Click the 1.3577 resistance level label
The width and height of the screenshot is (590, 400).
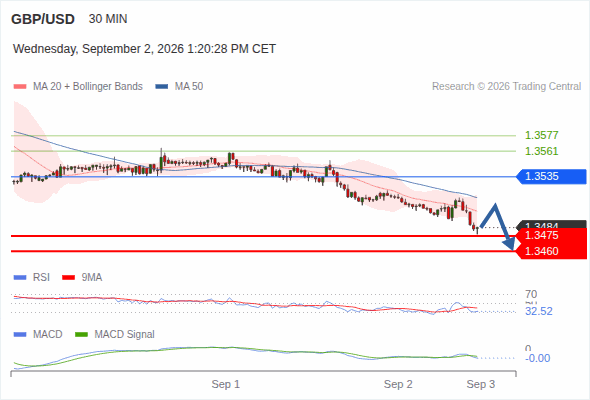tap(541, 135)
